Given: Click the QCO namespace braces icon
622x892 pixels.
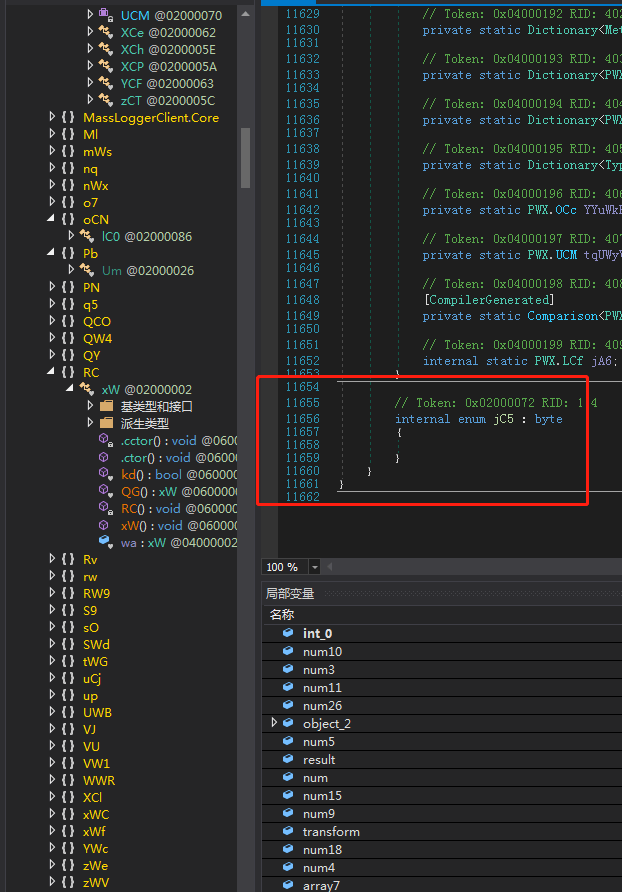Looking at the screenshot, I should 68,321.
